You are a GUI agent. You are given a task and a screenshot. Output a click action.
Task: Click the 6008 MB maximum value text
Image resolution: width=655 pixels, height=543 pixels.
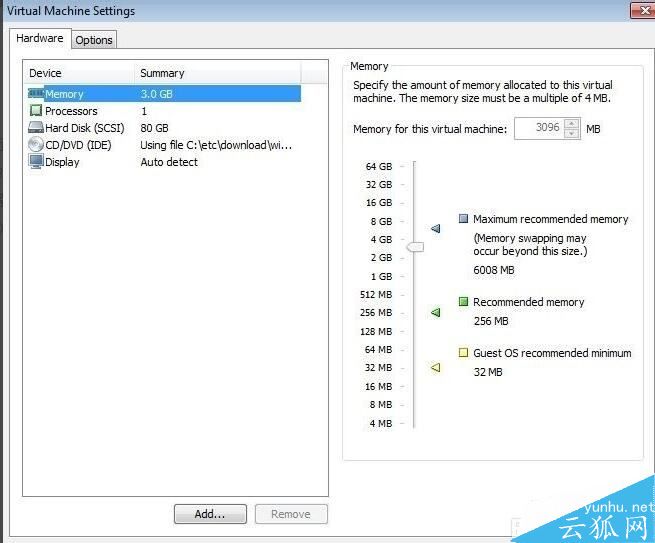coord(494,270)
